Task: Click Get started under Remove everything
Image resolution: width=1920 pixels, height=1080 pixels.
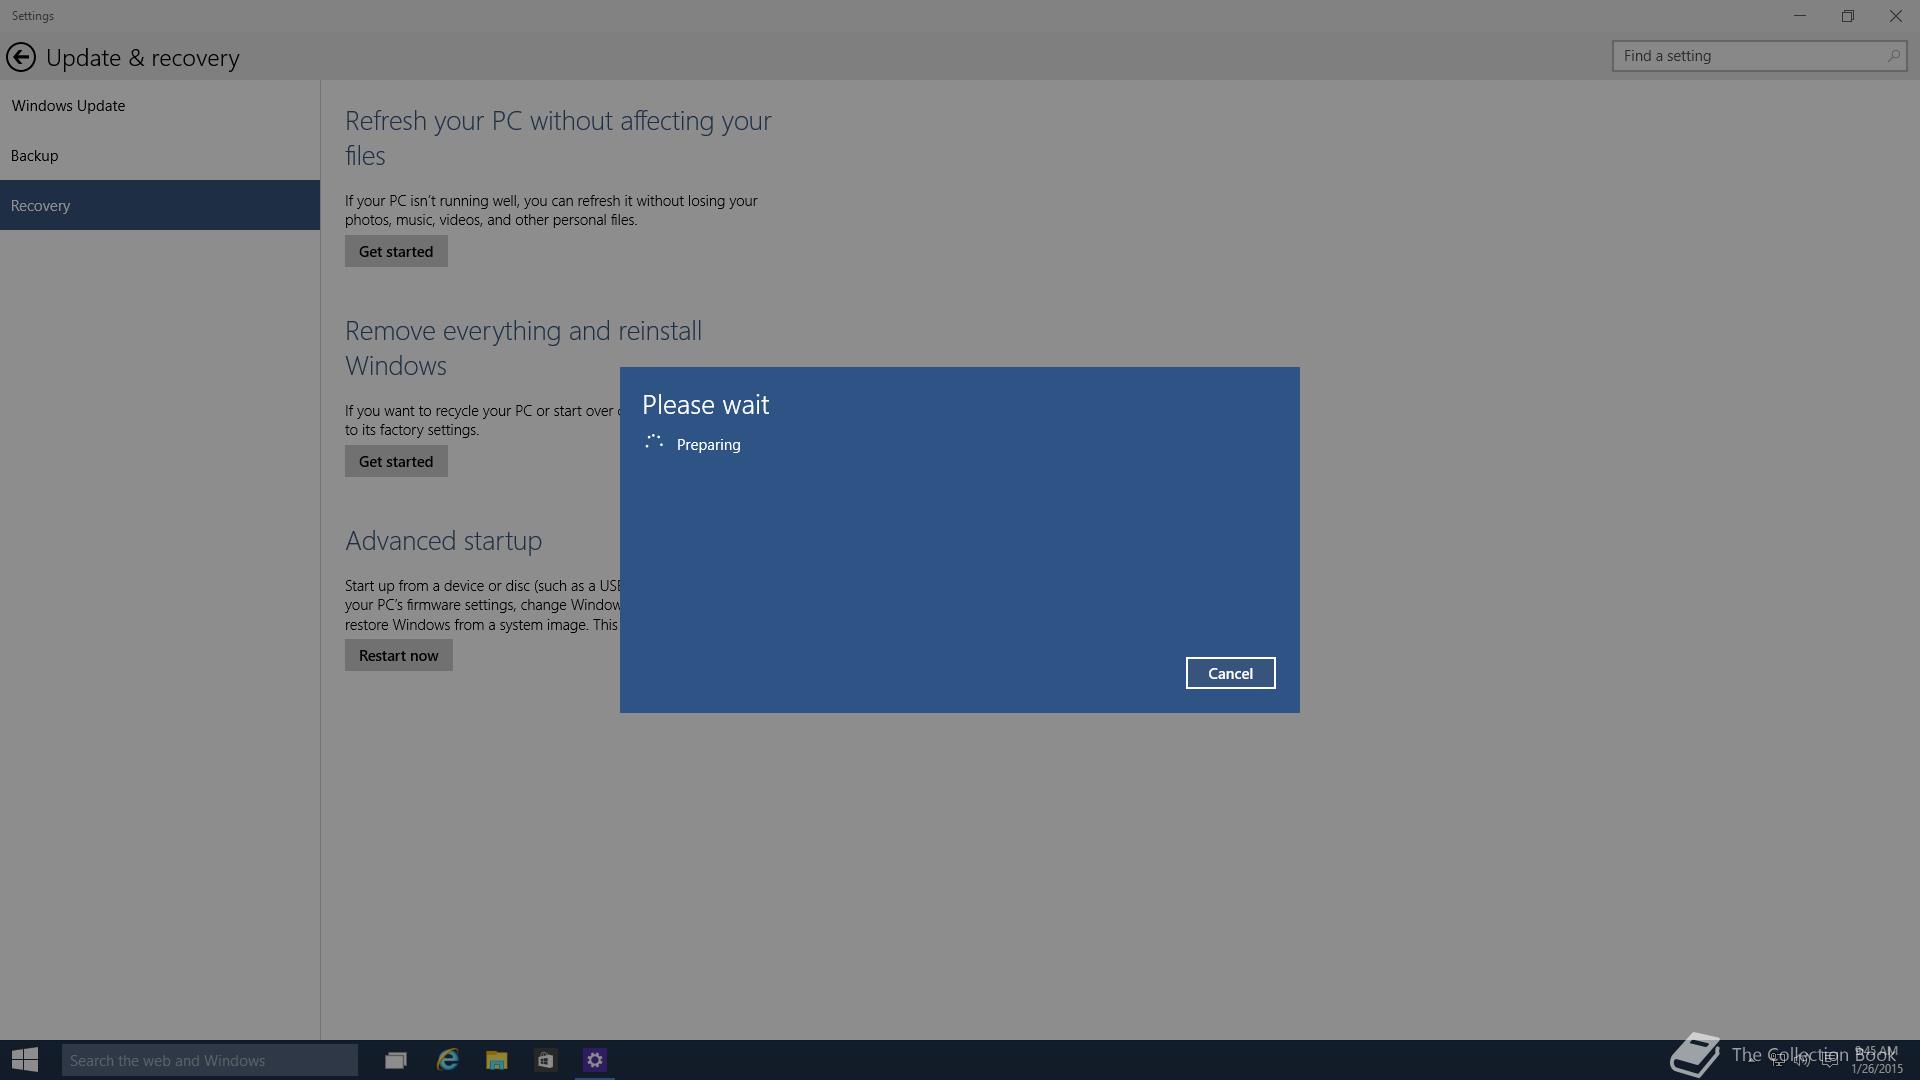Action: coord(396,461)
